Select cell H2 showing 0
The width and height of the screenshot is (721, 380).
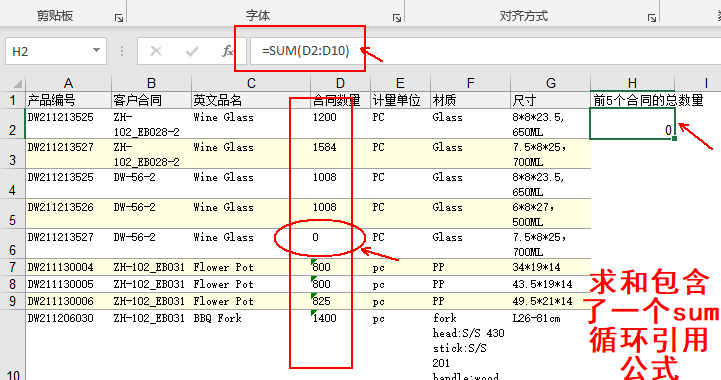[633, 124]
